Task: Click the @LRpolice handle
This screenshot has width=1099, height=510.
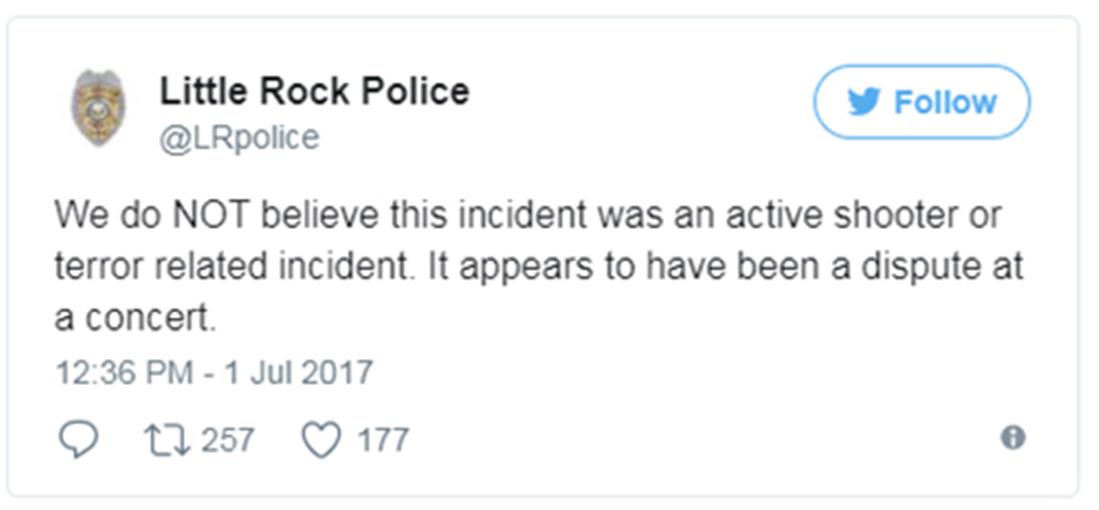Action: coord(239,137)
